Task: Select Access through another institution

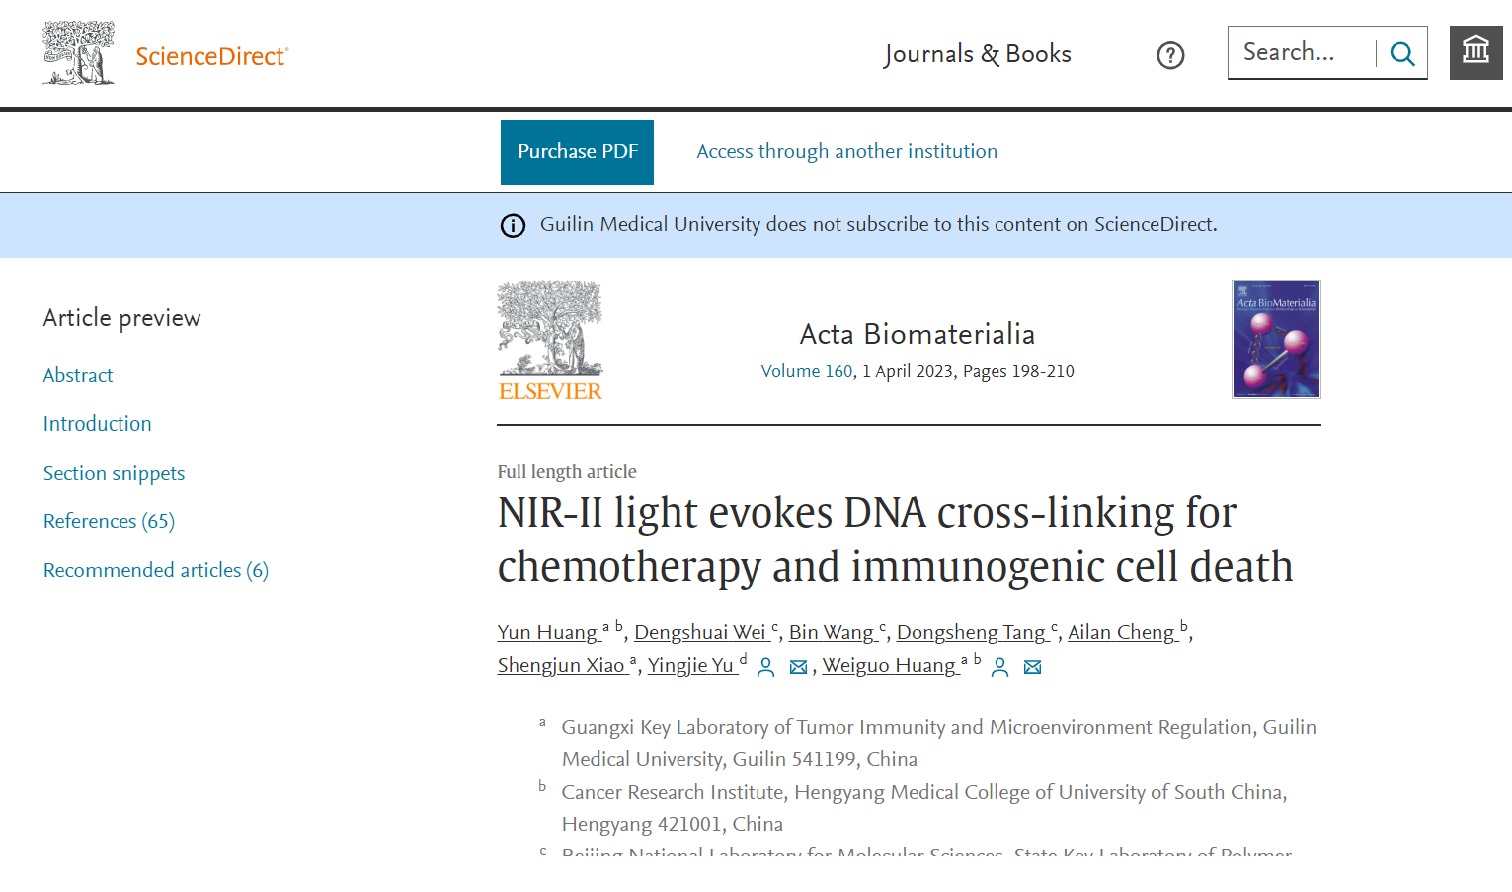Action: [847, 152]
